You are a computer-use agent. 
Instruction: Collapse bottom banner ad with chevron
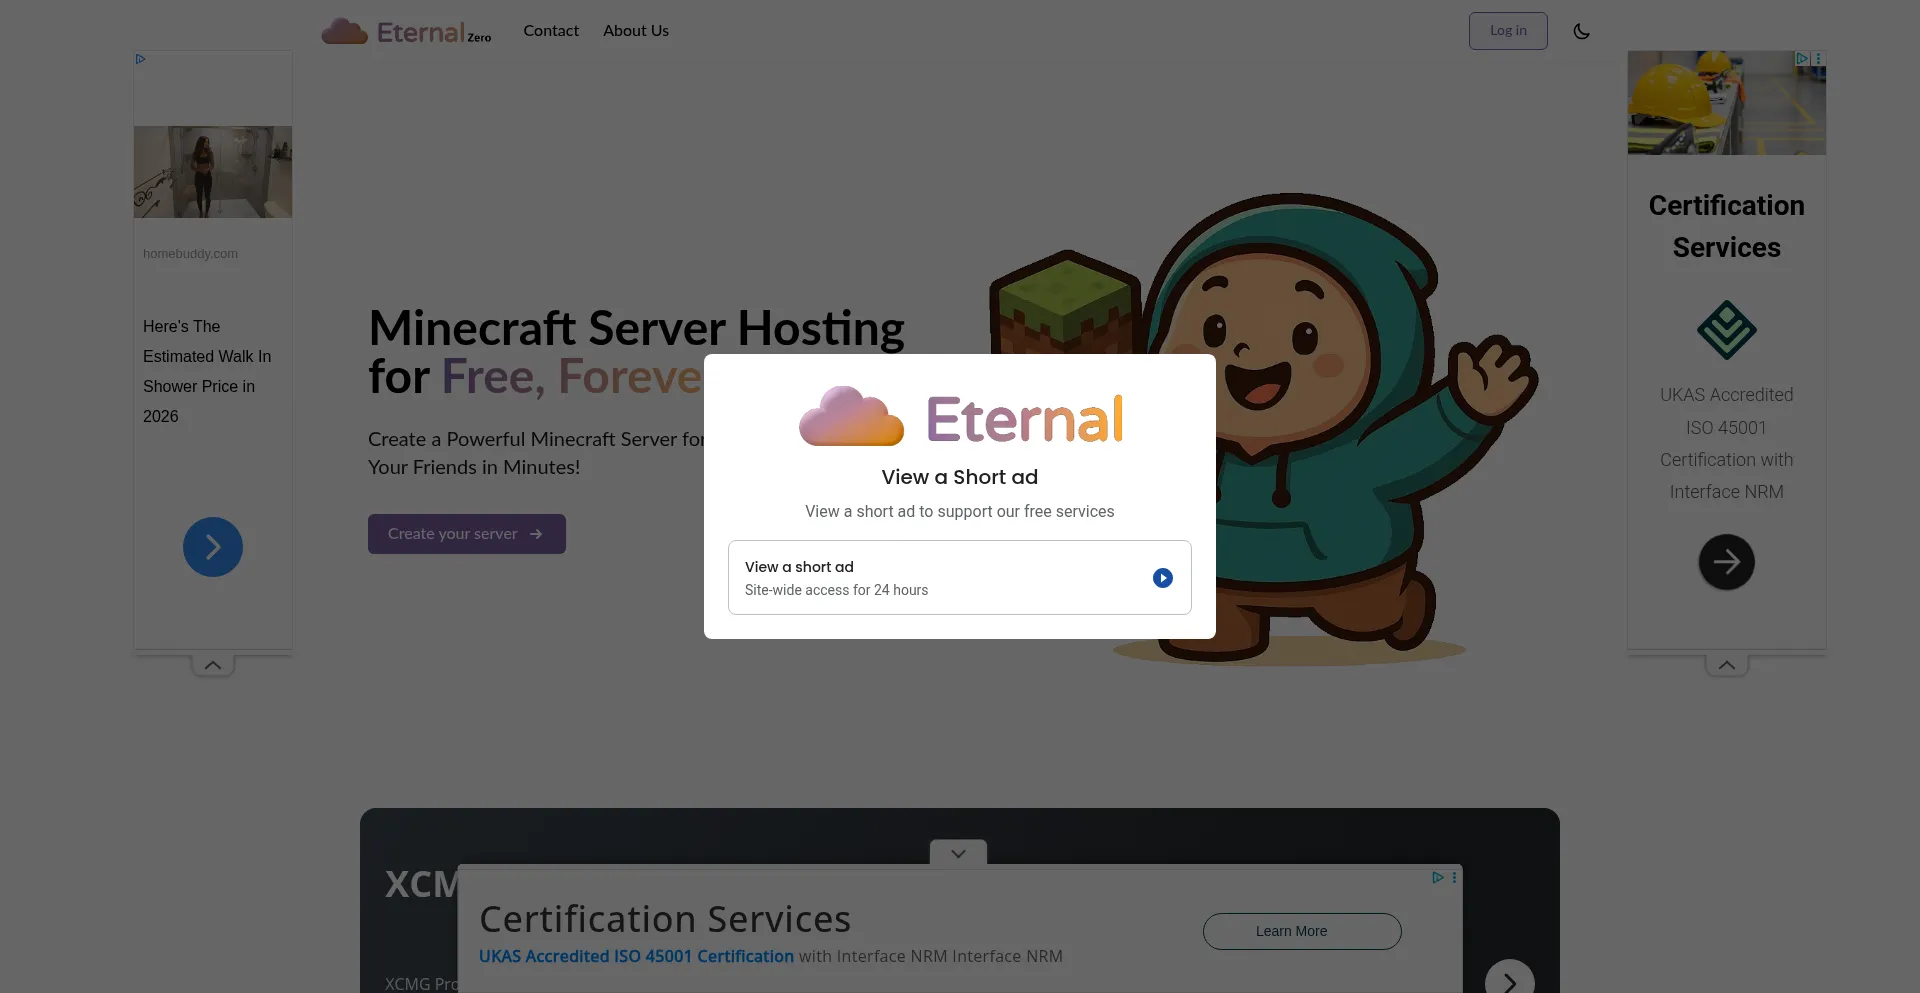click(958, 853)
